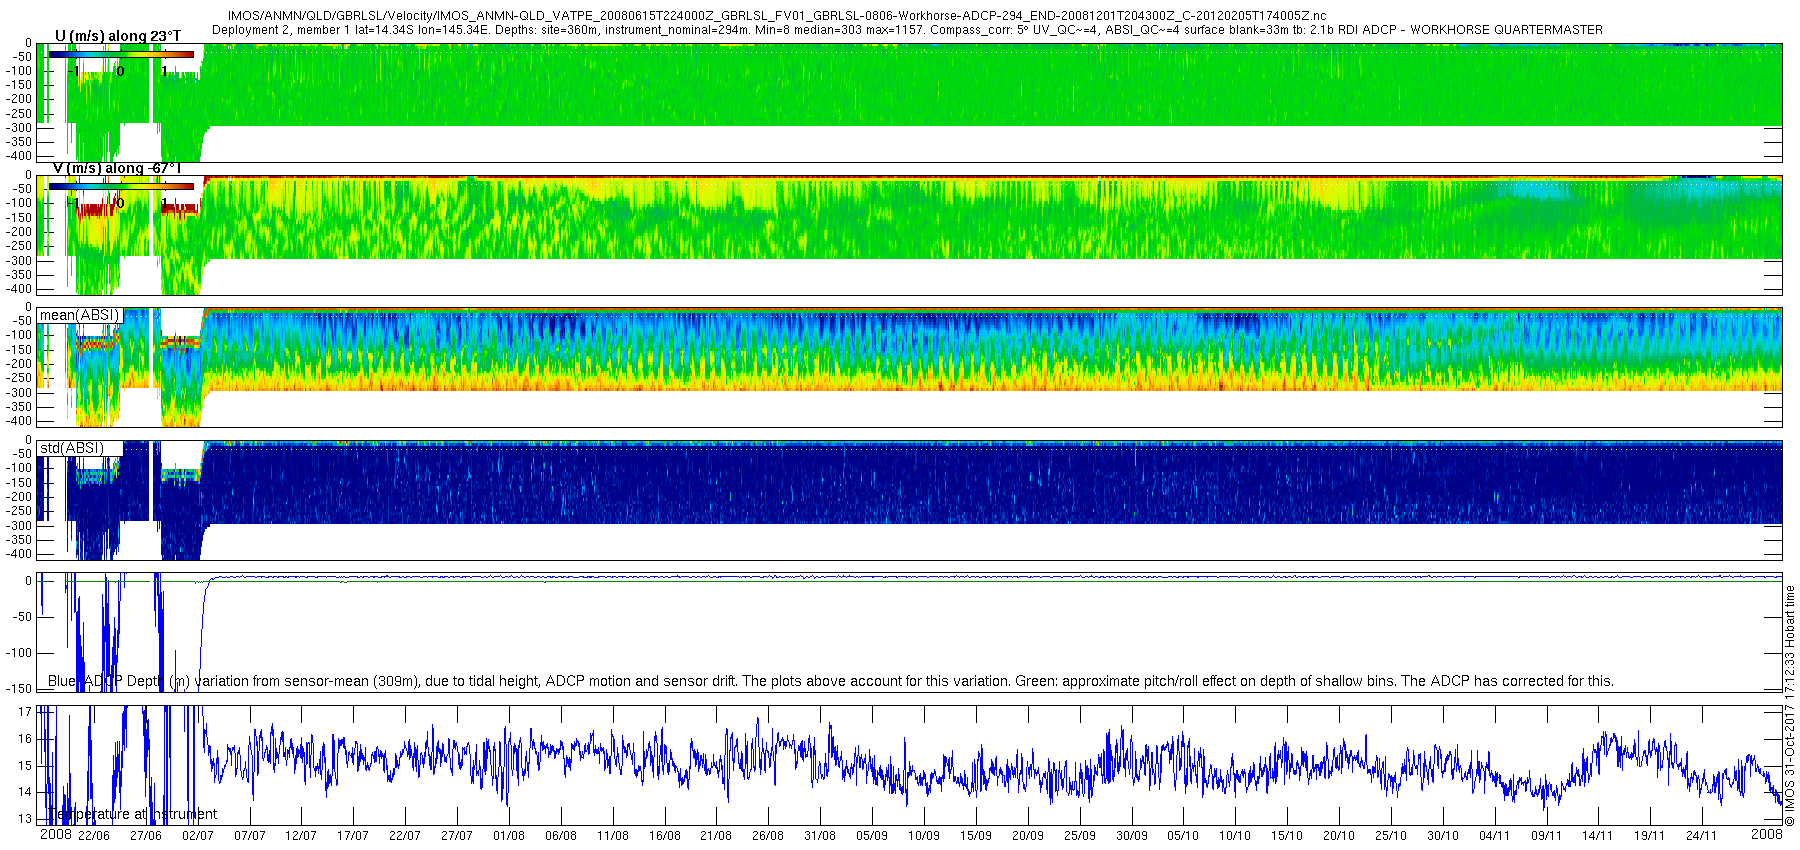Click the file path title line at top
The height and width of the screenshot is (850, 1800).
pos(777,16)
